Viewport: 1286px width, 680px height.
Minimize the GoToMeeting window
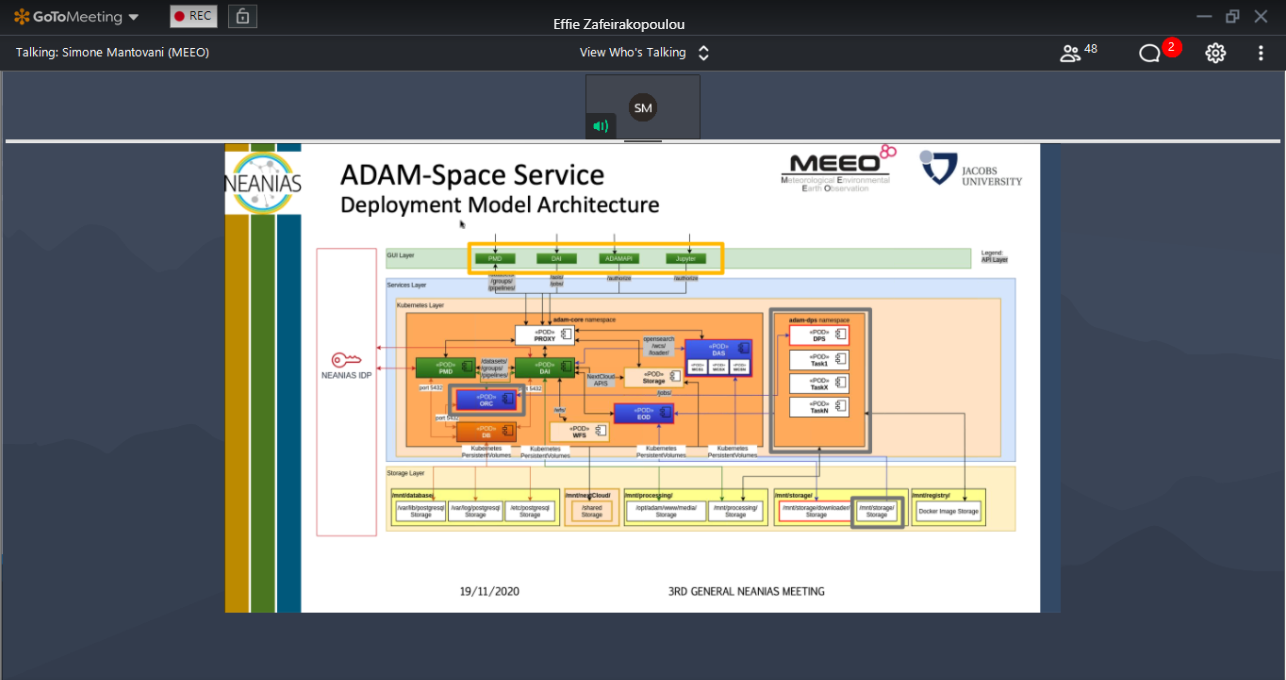coord(1205,16)
